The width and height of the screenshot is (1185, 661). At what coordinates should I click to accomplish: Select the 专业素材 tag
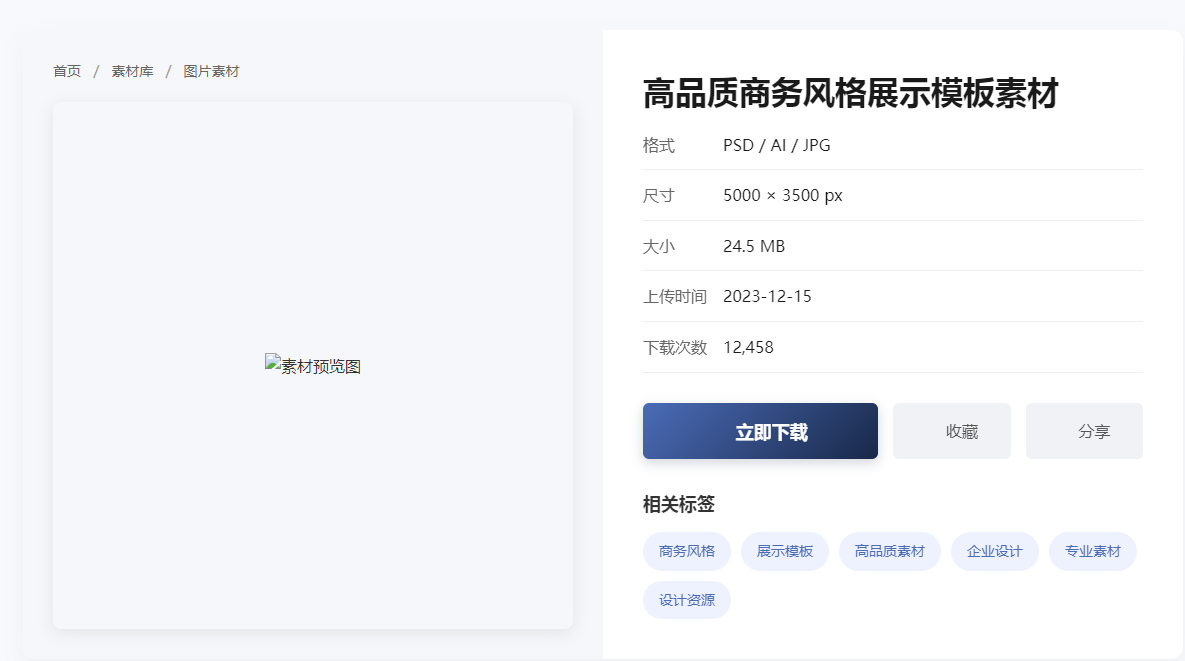pyautogui.click(x=1092, y=551)
